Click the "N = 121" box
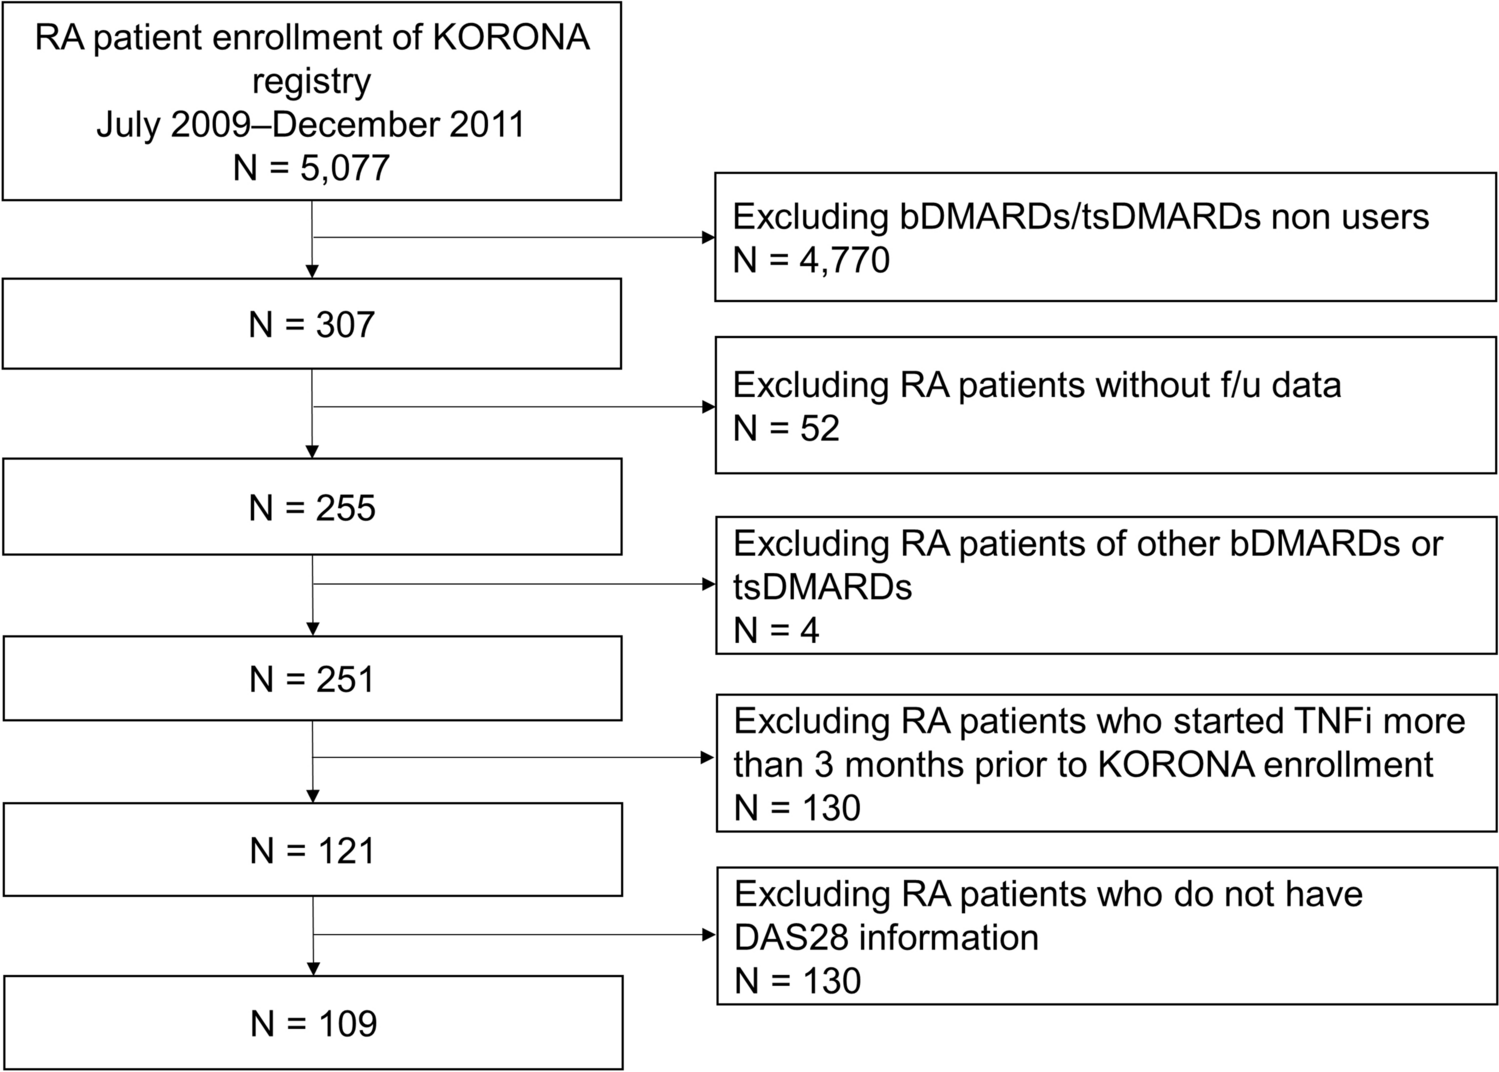 [311, 850]
